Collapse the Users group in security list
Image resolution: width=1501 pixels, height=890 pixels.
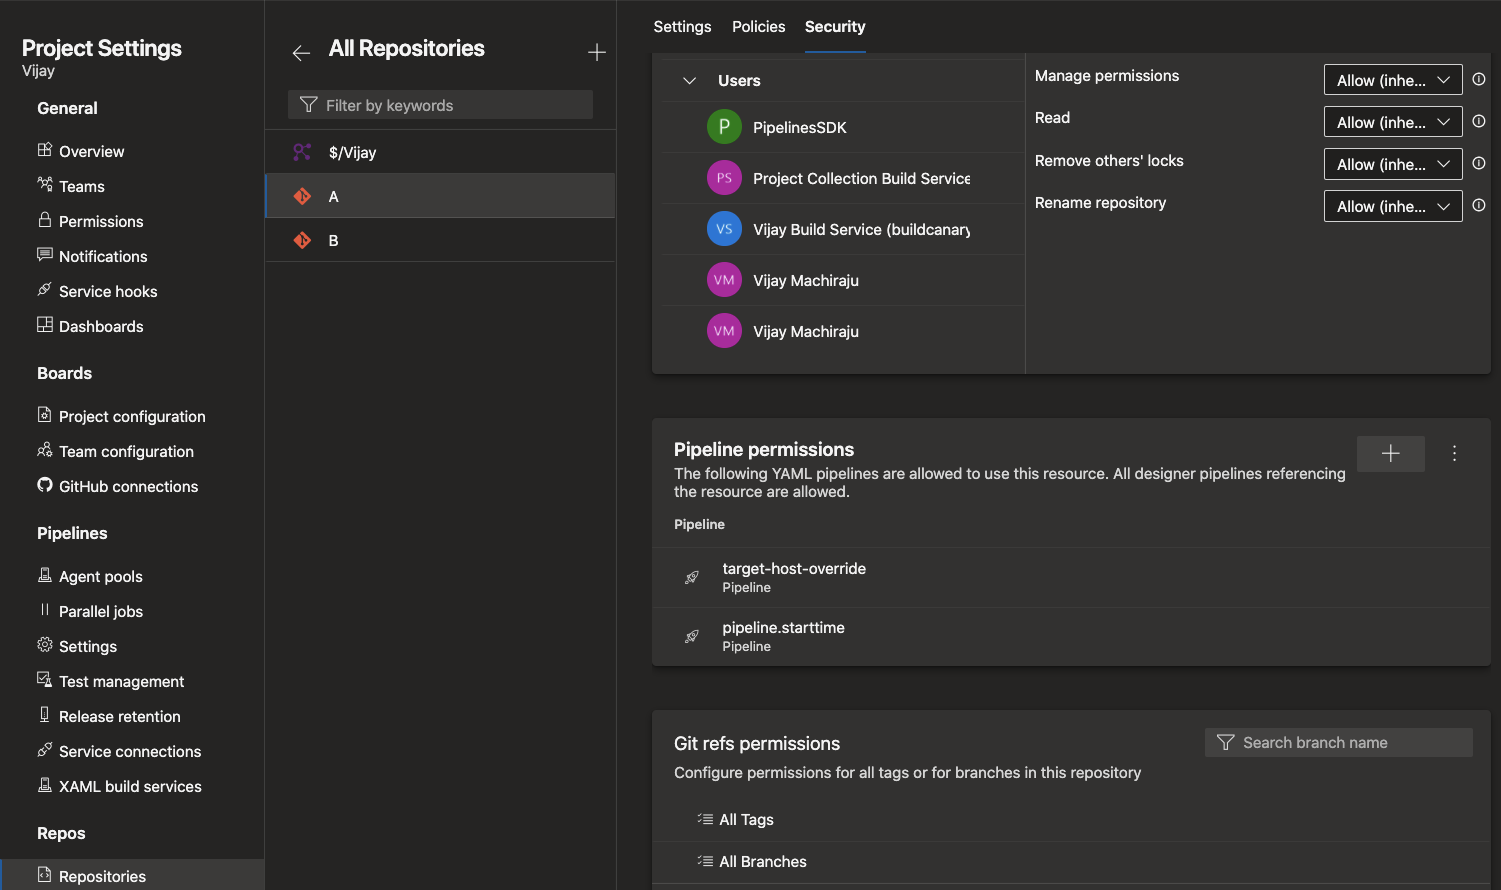pos(688,80)
